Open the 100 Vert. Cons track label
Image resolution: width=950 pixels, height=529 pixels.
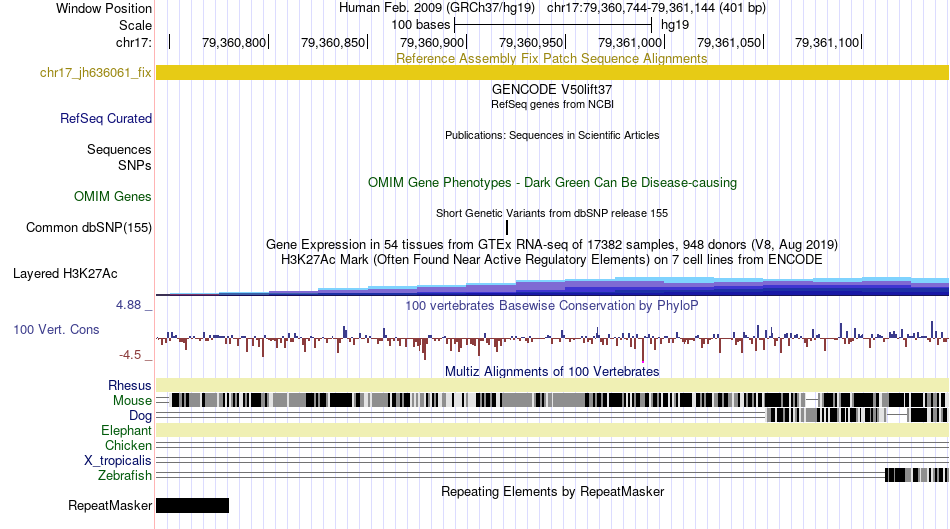tap(56, 330)
